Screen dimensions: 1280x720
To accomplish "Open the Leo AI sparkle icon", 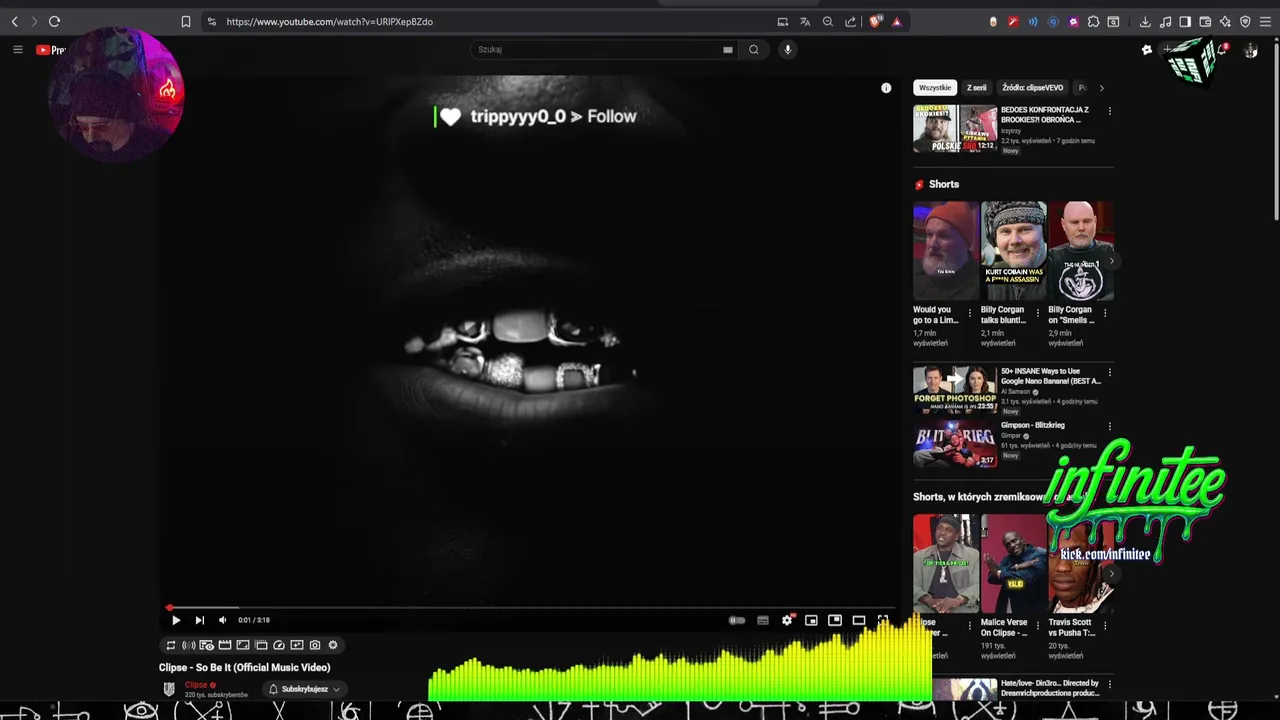I will 1225,21.
